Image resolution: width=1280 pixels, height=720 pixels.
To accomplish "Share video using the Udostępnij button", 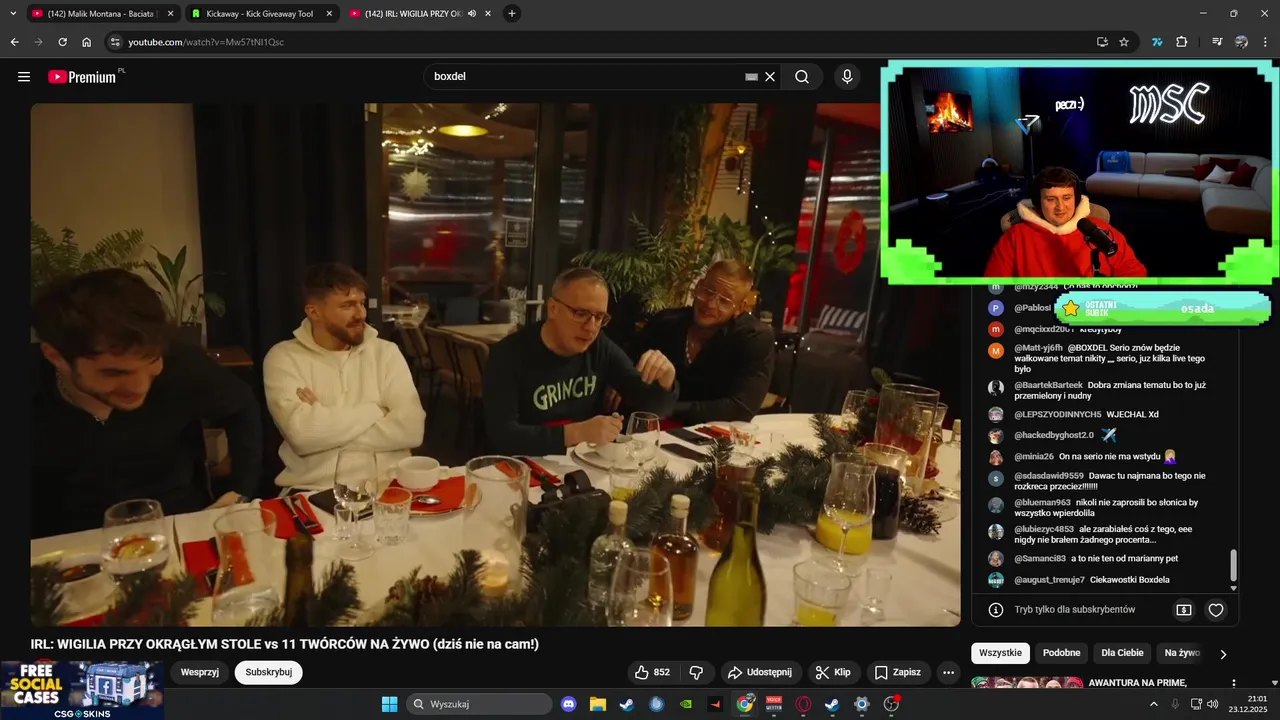I will (759, 672).
